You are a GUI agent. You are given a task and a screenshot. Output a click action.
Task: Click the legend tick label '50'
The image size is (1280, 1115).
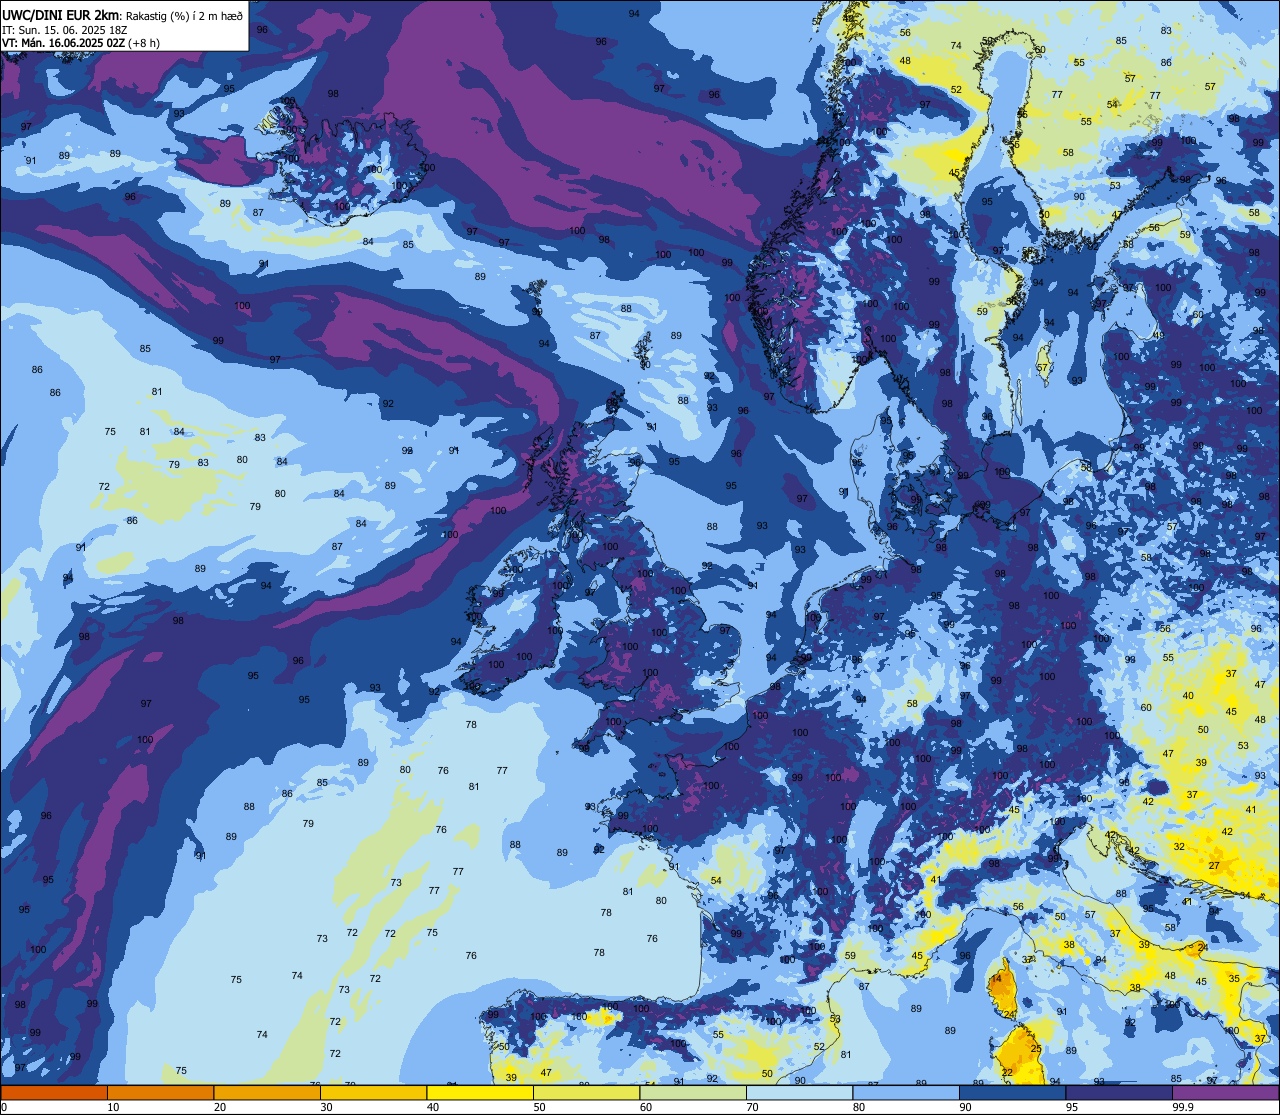click(539, 1107)
